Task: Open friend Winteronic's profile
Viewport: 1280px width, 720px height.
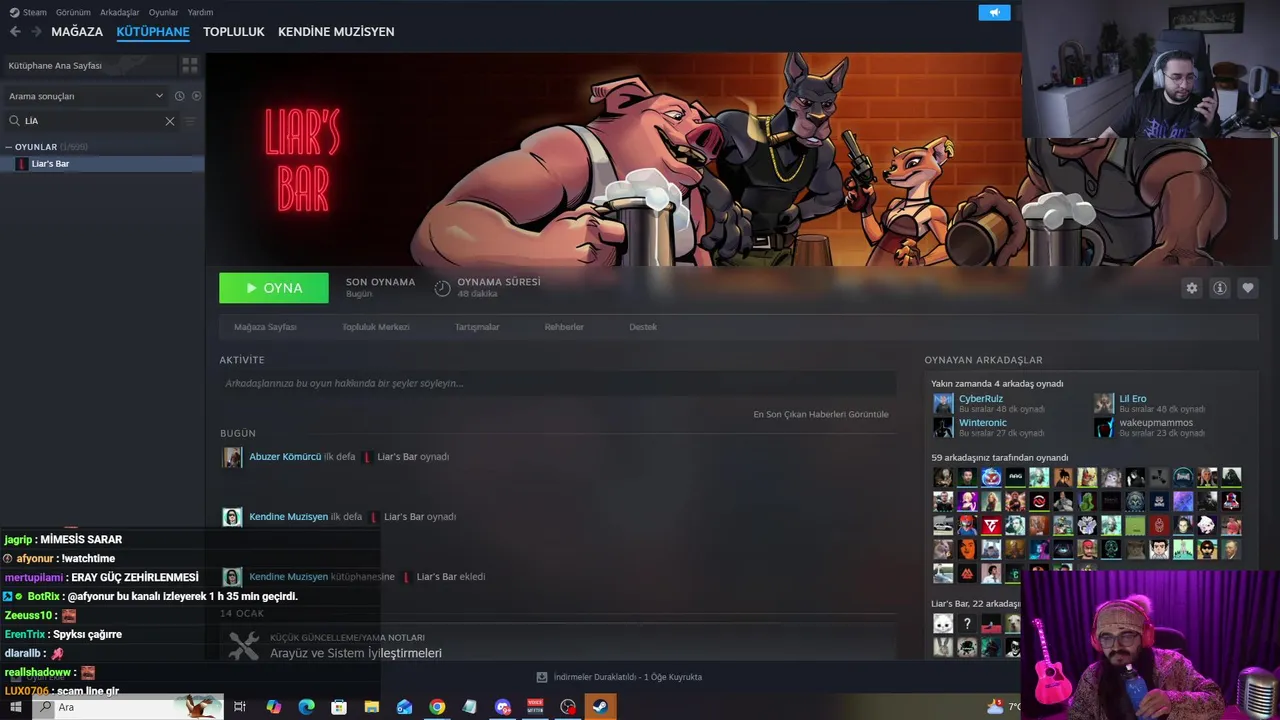Action: coord(983,423)
